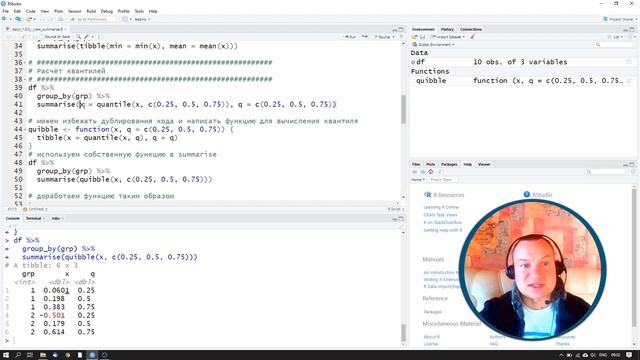This screenshot has width=640, height=360.
Task: Open the New Project icon in toolbar
Action: click(x=18, y=19)
